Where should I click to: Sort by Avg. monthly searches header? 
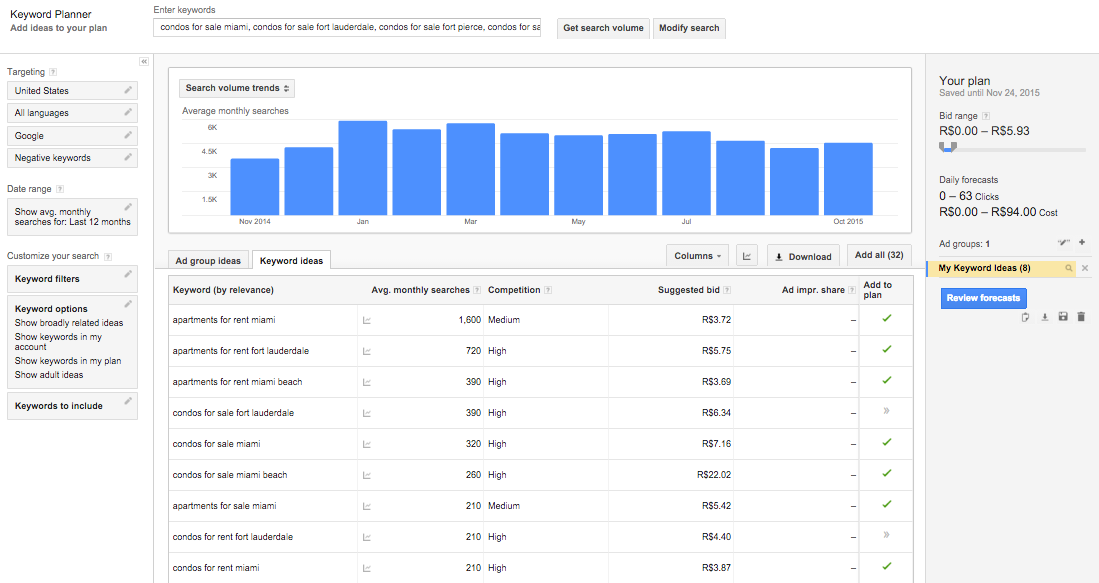click(421, 290)
